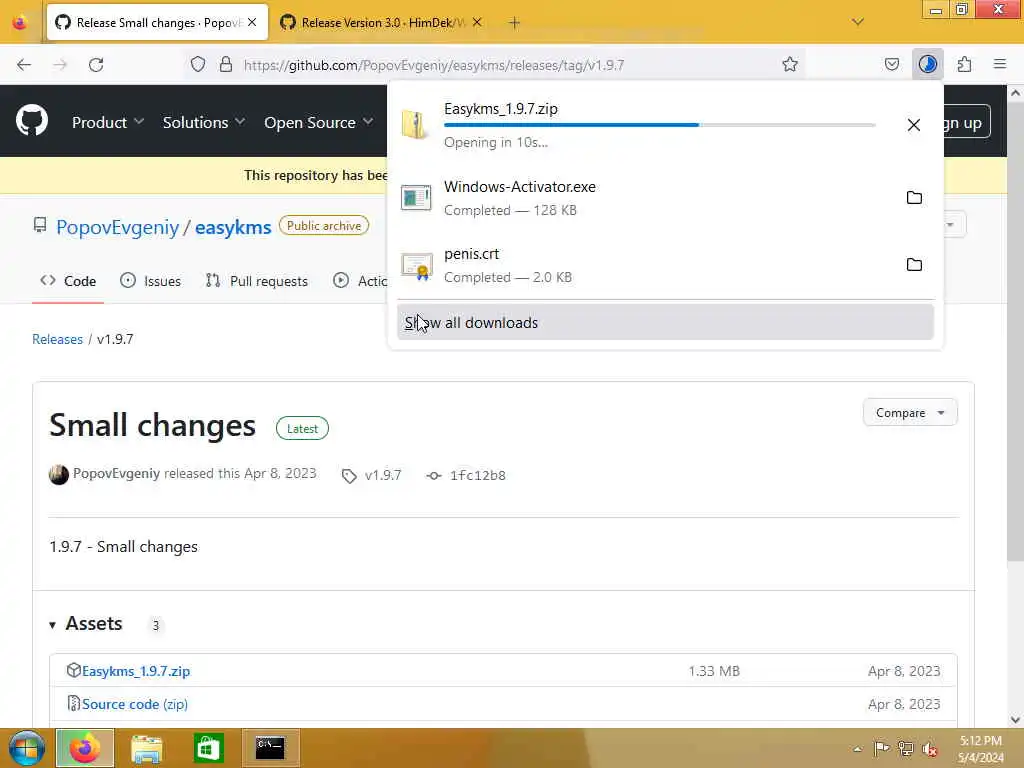Show penis.crt in its folder

914,264
